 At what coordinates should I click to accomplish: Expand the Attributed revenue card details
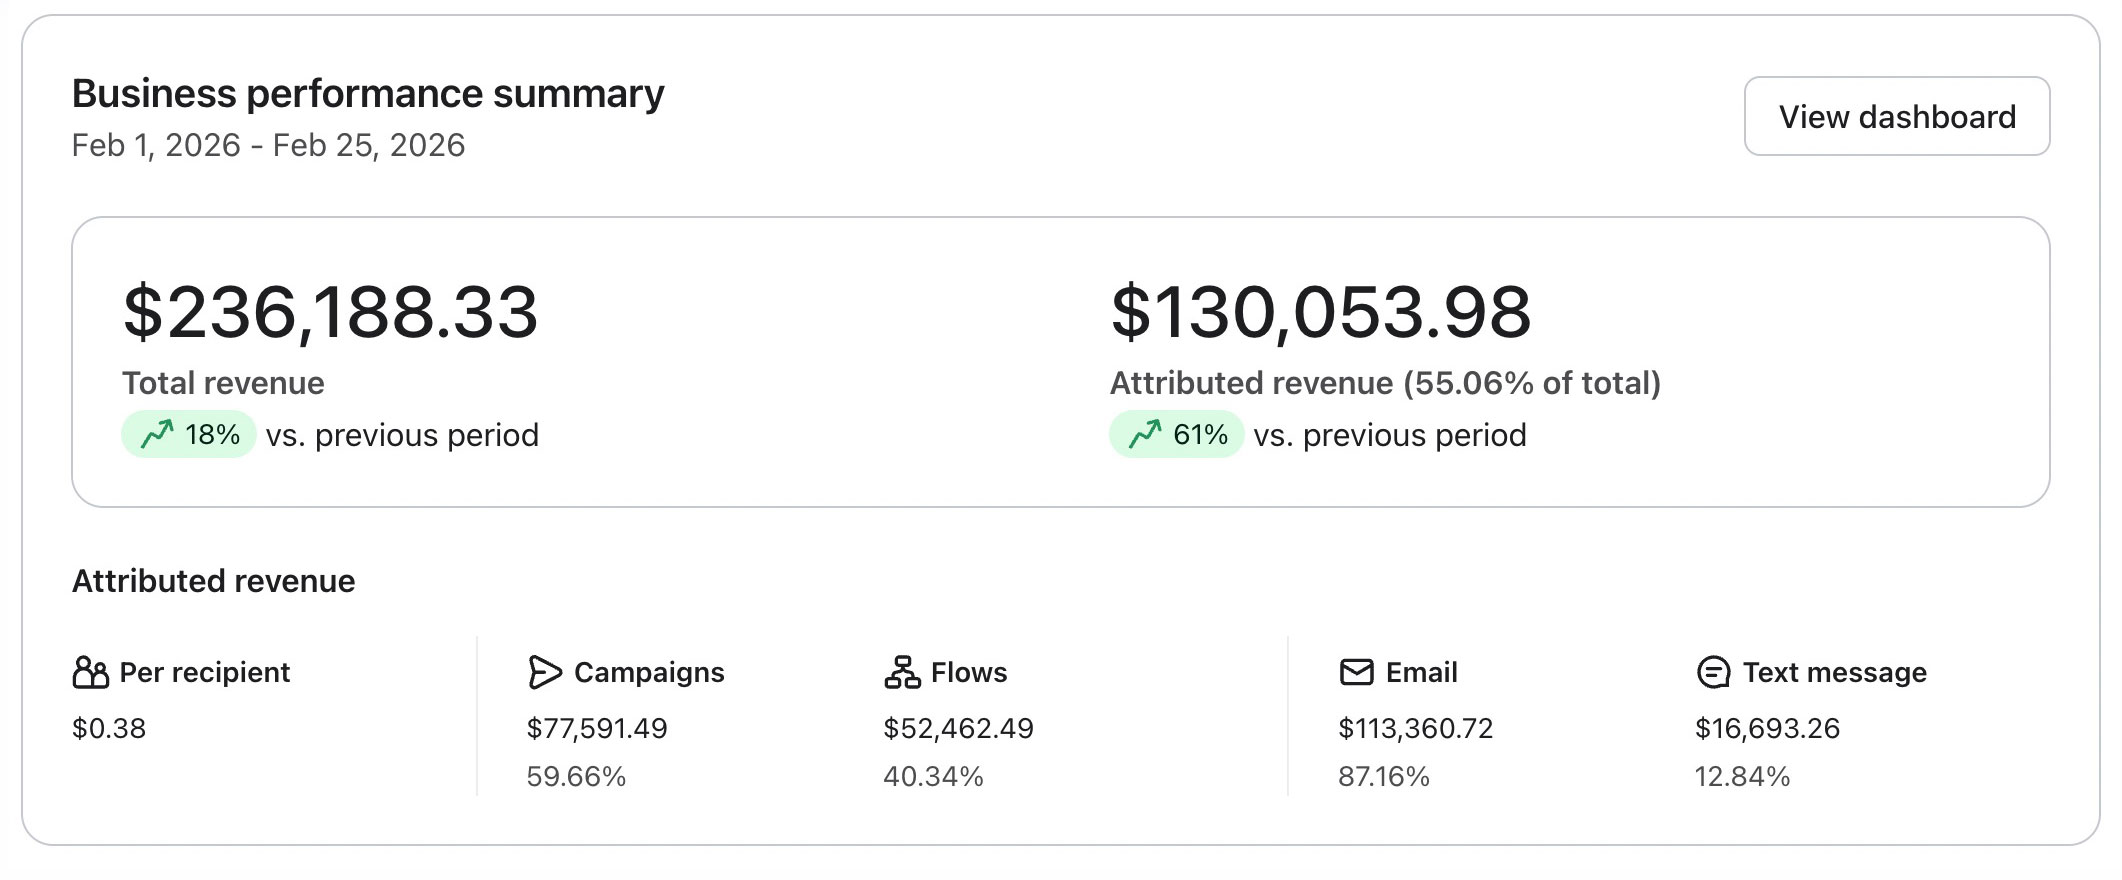click(1320, 310)
